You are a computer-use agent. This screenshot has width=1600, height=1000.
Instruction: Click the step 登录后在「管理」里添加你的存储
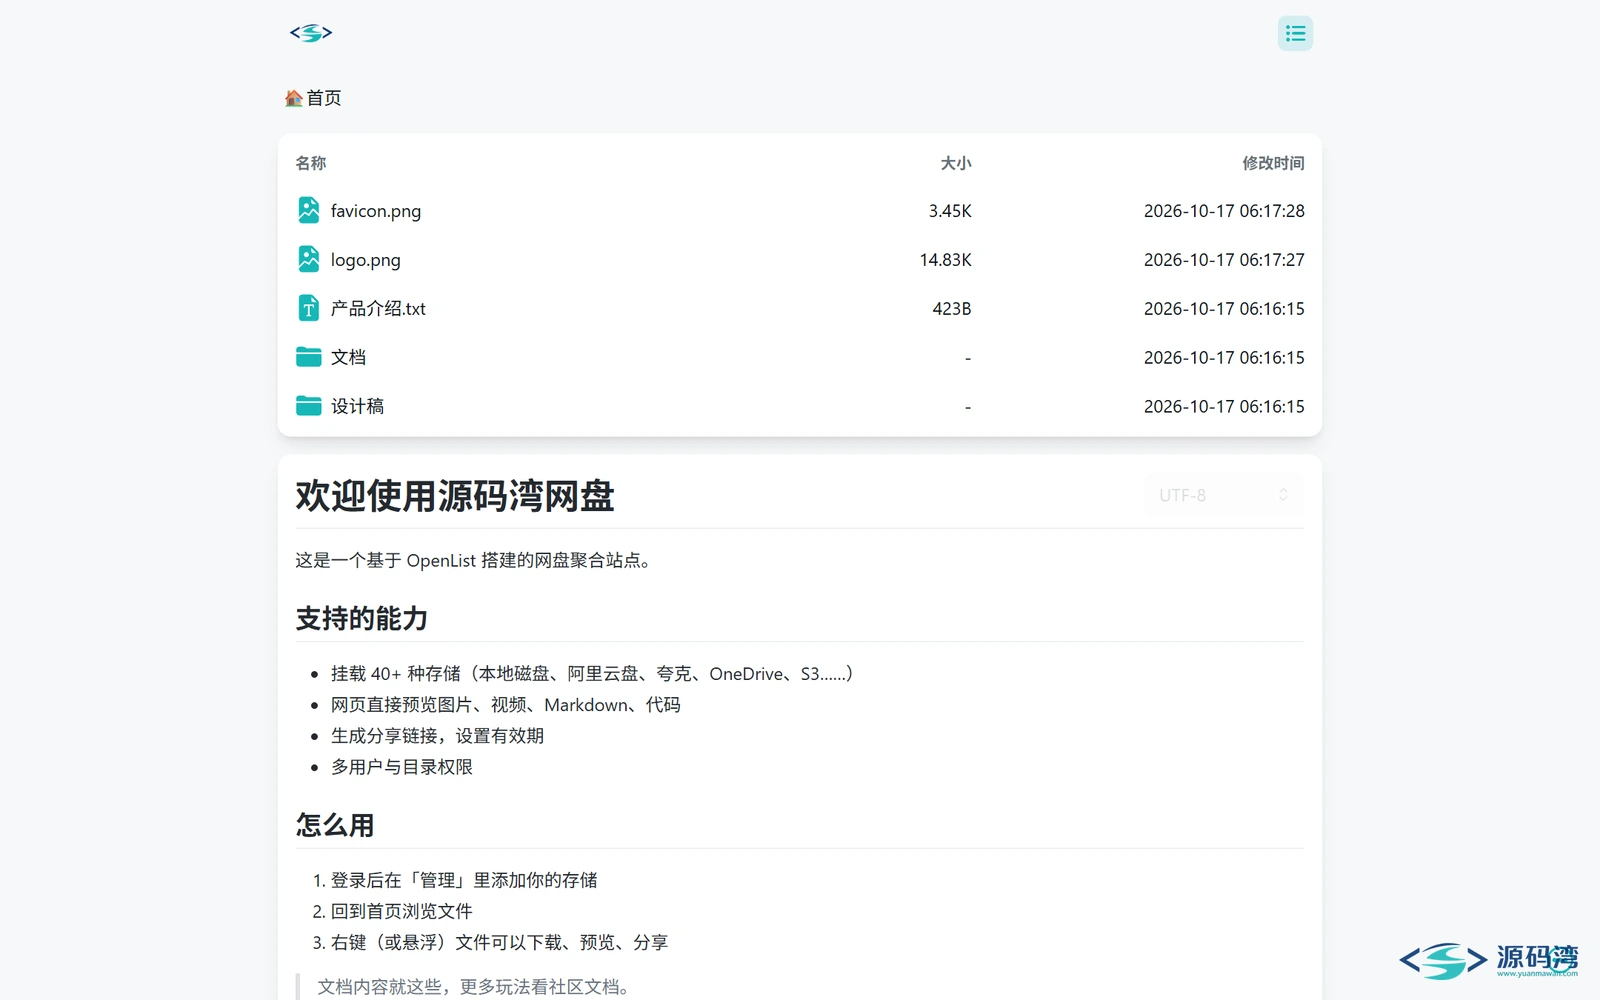click(464, 880)
